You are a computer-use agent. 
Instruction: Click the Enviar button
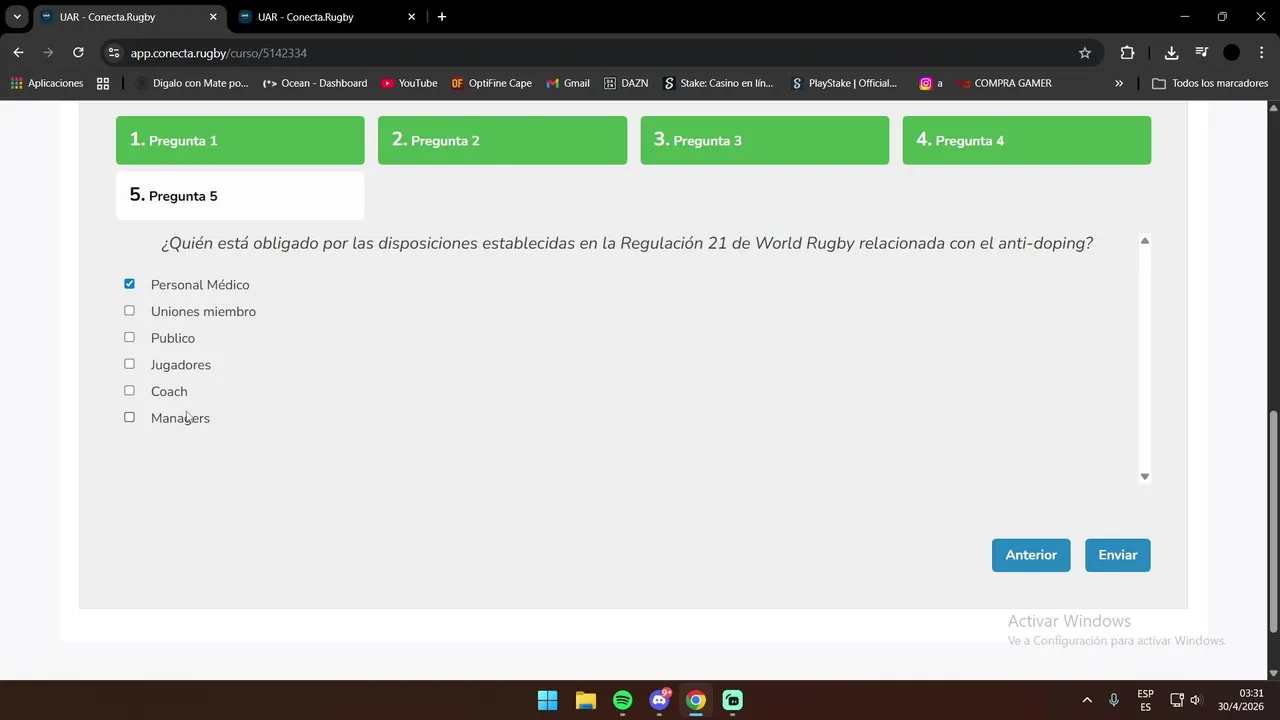pyautogui.click(x=1117, y=555)
